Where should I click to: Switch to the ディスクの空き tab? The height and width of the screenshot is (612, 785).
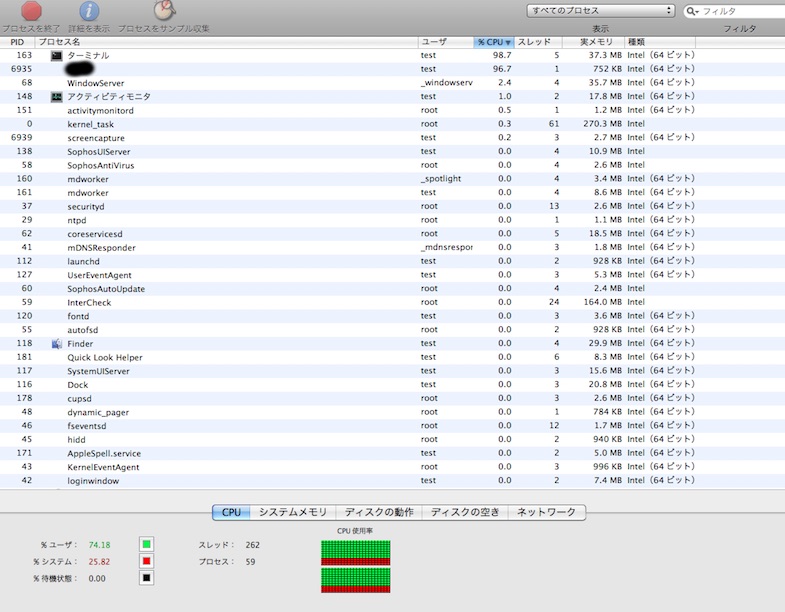click(465, 512)
